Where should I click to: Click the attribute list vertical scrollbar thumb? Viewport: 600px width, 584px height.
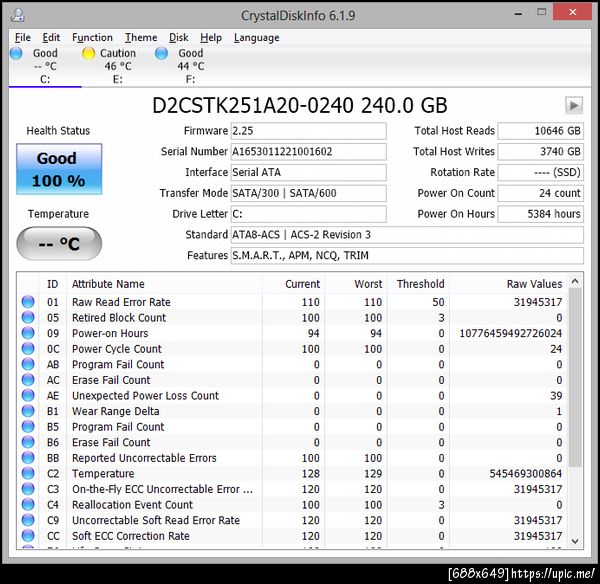(x=575, y=378)
